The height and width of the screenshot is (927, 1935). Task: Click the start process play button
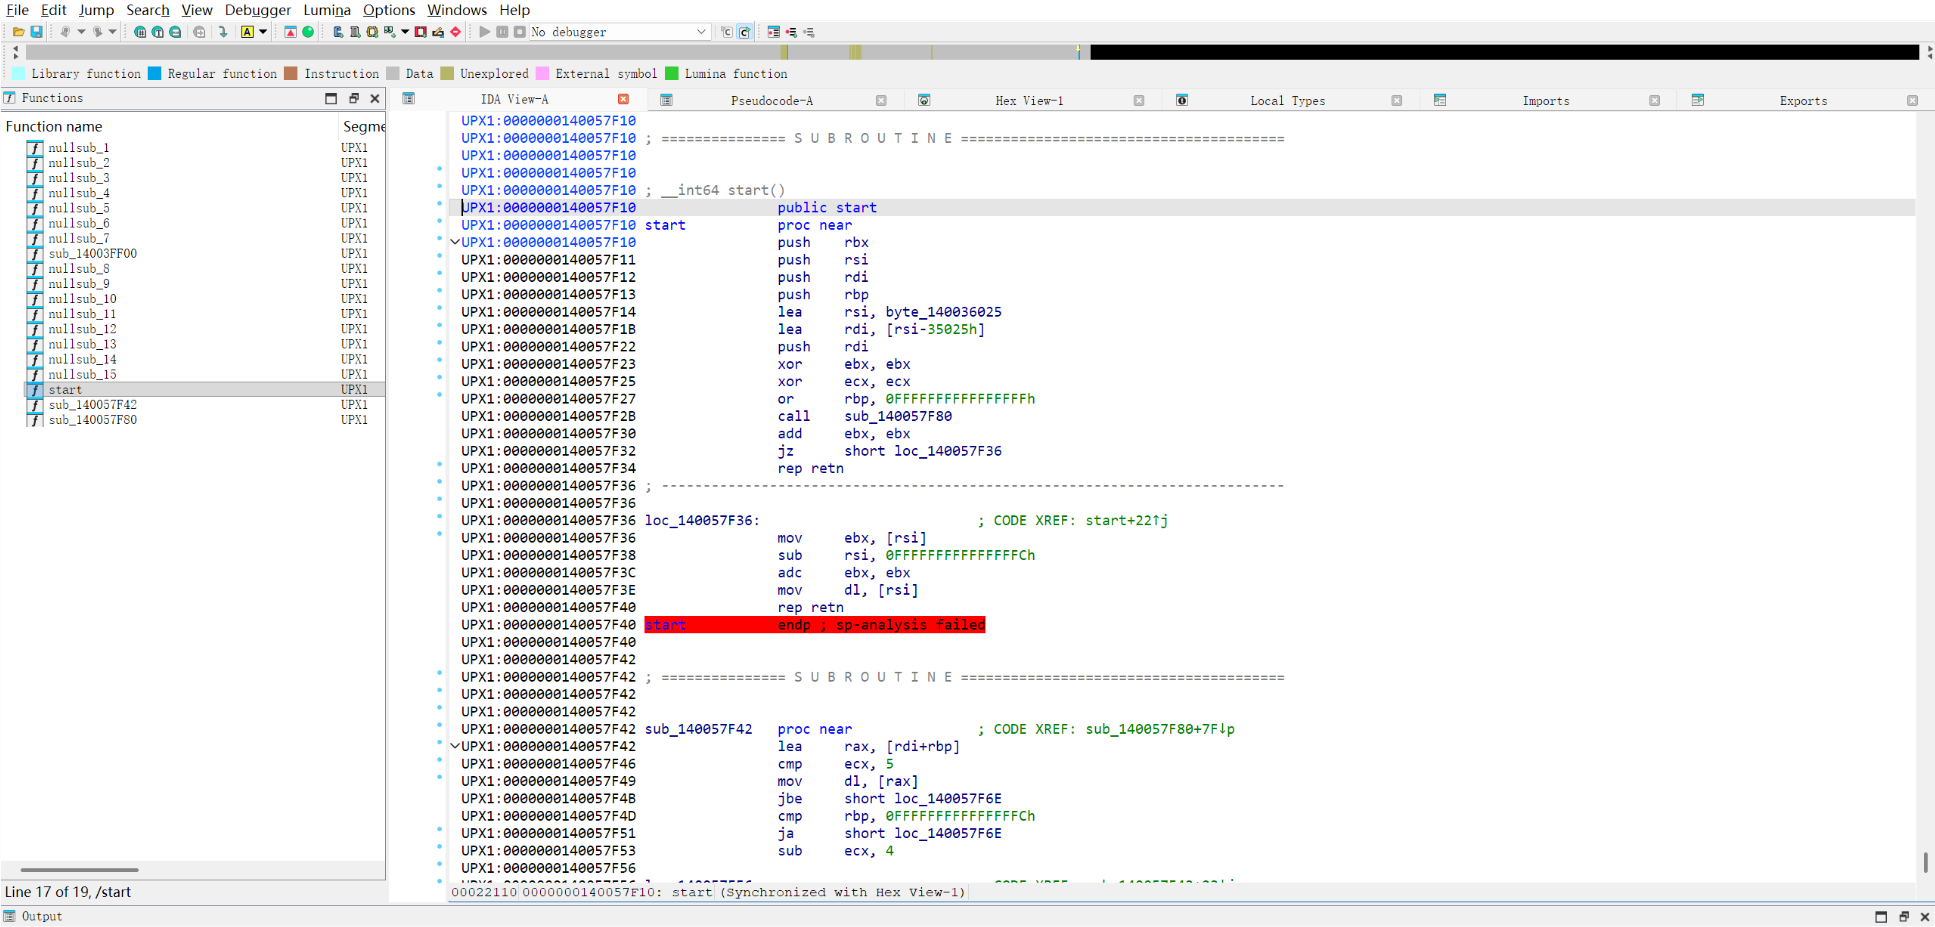[x=485, y=32]
